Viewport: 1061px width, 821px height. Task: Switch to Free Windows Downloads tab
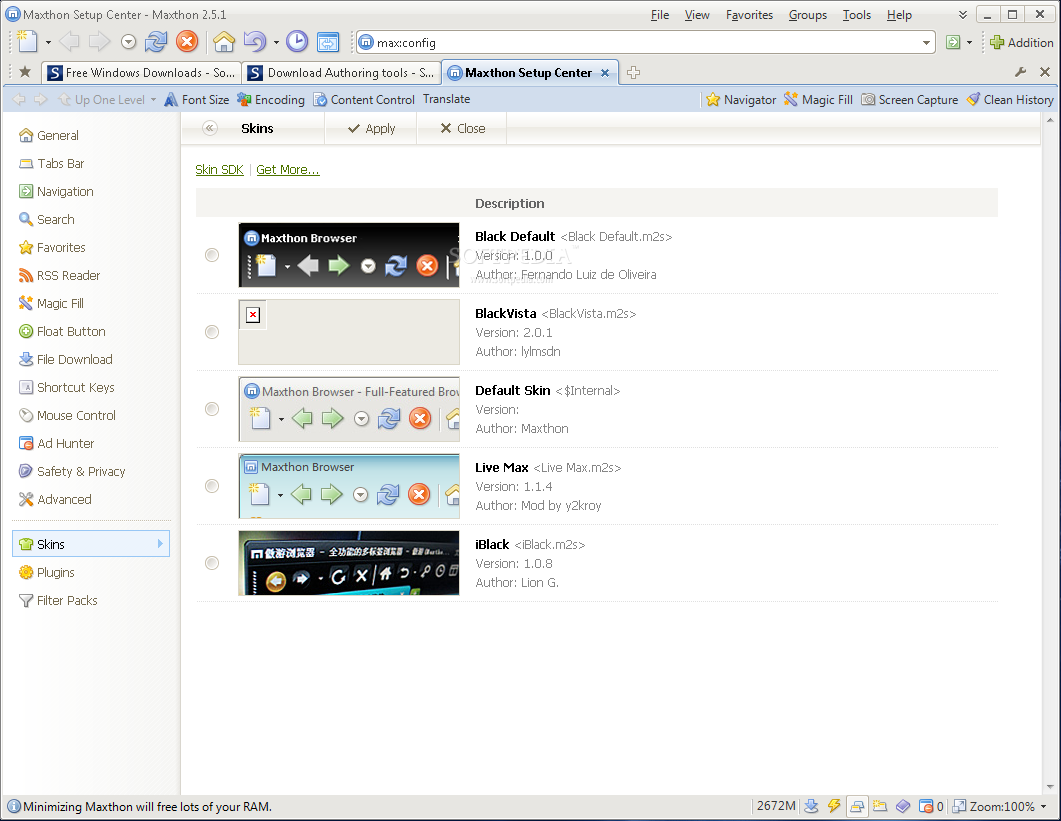click(x=141, y=72)
